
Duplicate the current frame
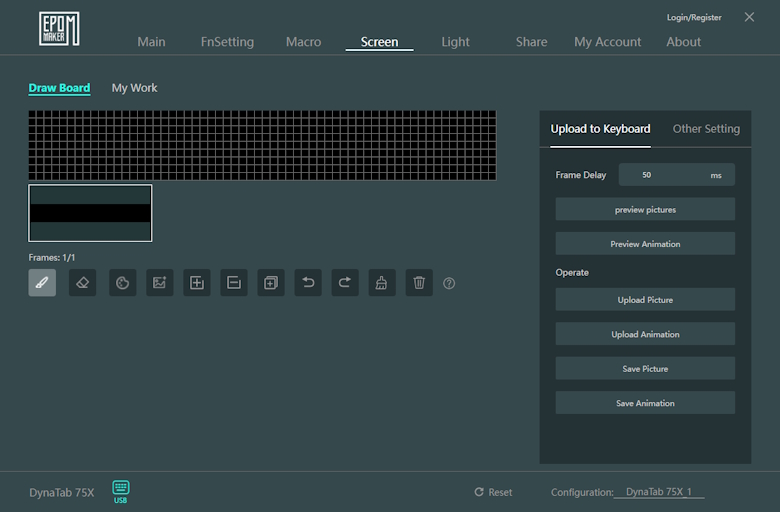click(271, 283)
